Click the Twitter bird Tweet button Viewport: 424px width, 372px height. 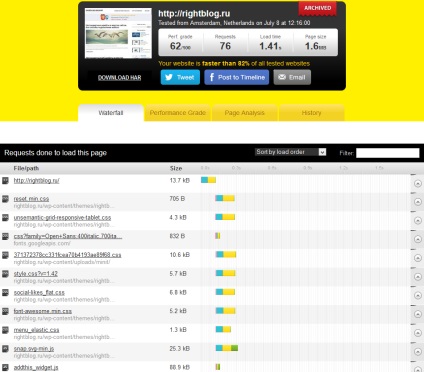click(x=180, y=77)
